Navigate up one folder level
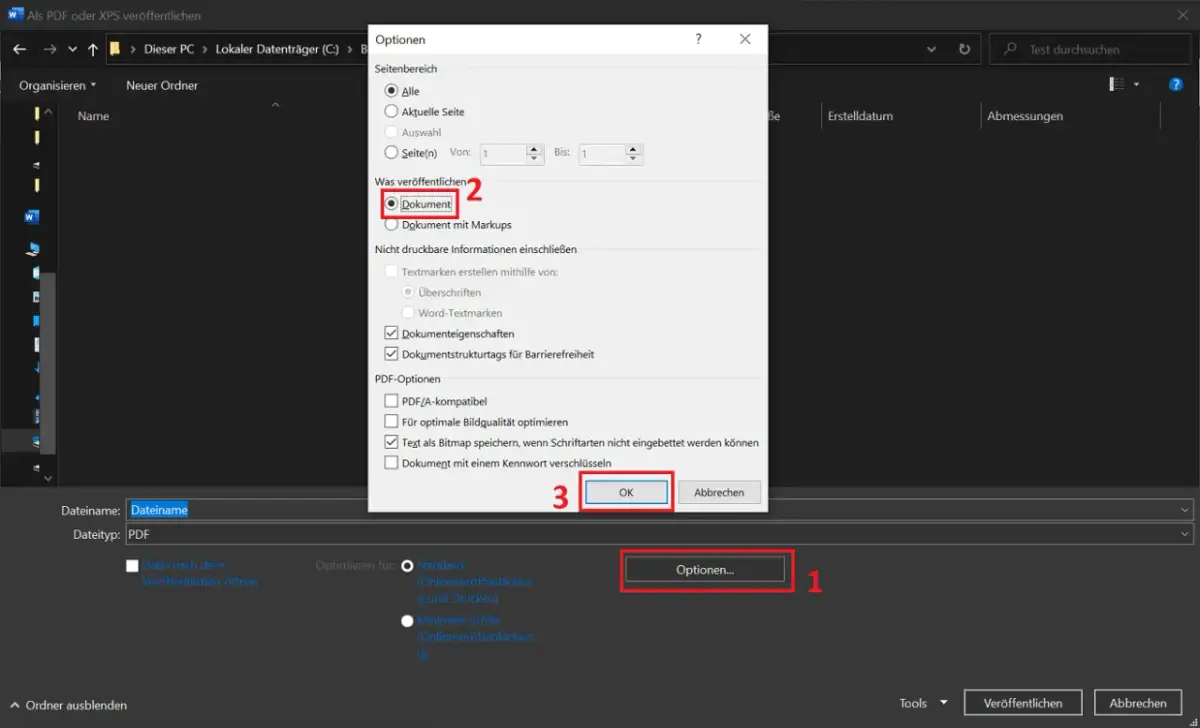Viewport: 1200px width, 728px height. pyautogui.click(x=92, y=48)
